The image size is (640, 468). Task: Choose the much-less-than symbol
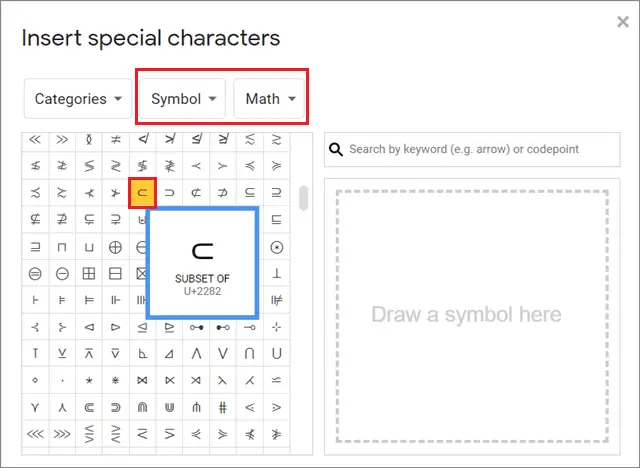35,140
